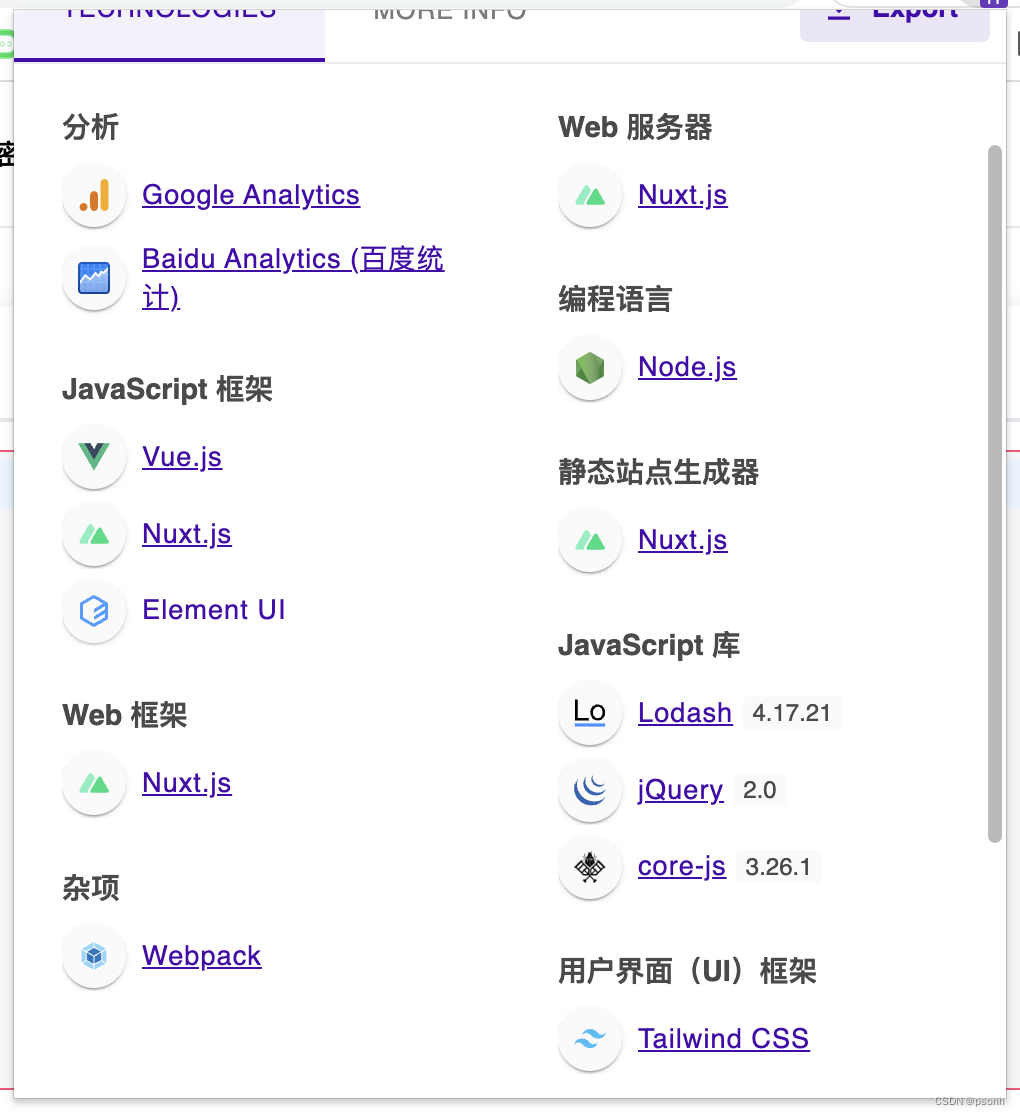Switch to the More Info tab

[x=450, y=13]
